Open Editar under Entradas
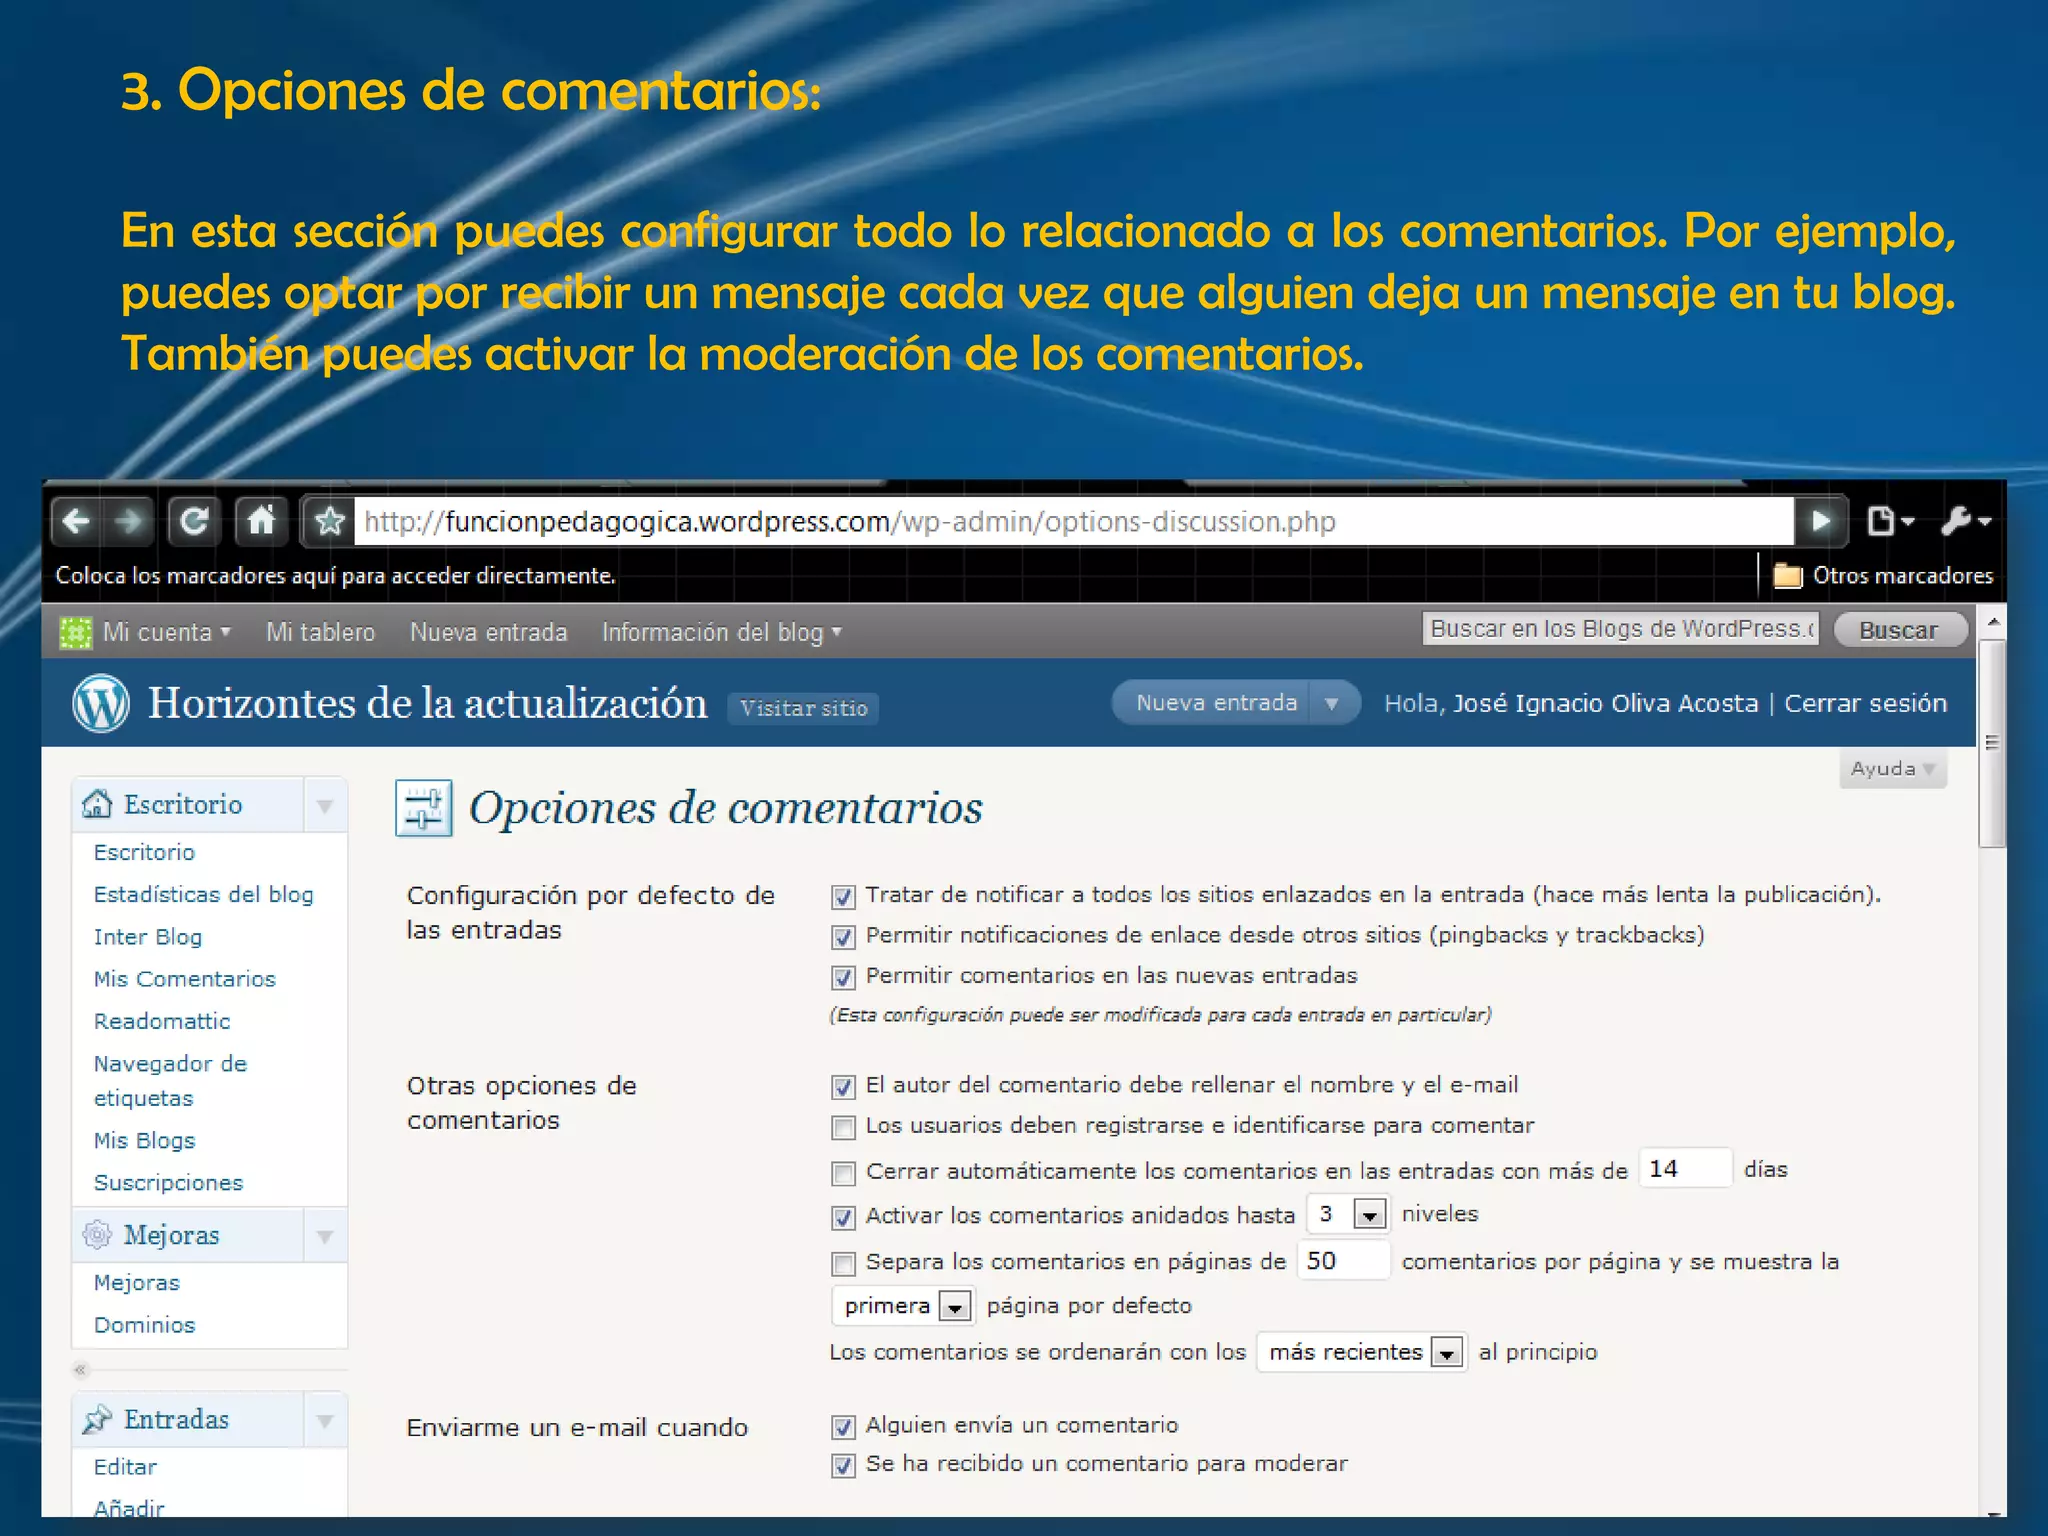The image size is (2048, 1536). (125, 1467)
